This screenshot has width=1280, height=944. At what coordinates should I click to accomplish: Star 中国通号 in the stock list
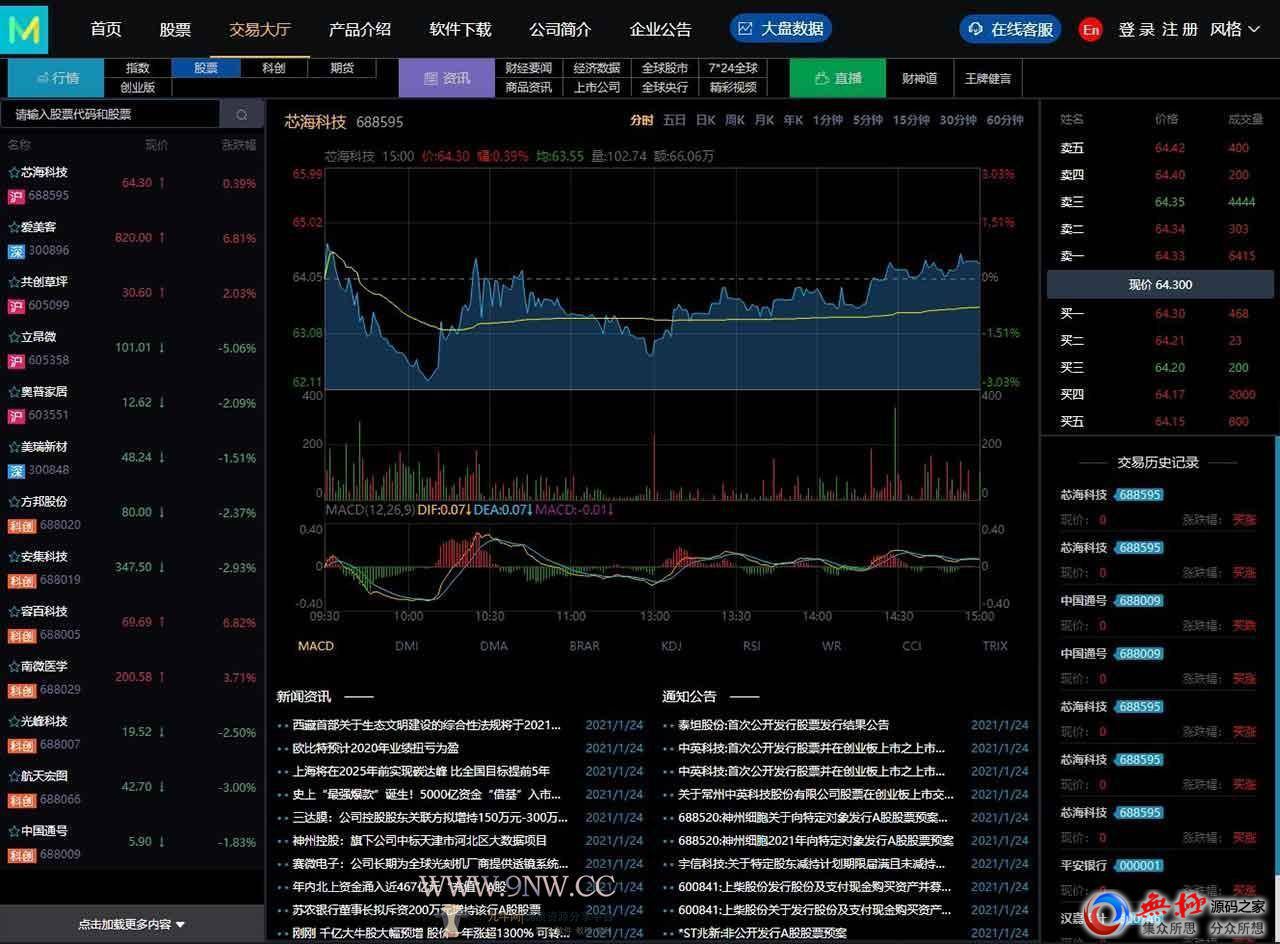(x=14, y=831)
